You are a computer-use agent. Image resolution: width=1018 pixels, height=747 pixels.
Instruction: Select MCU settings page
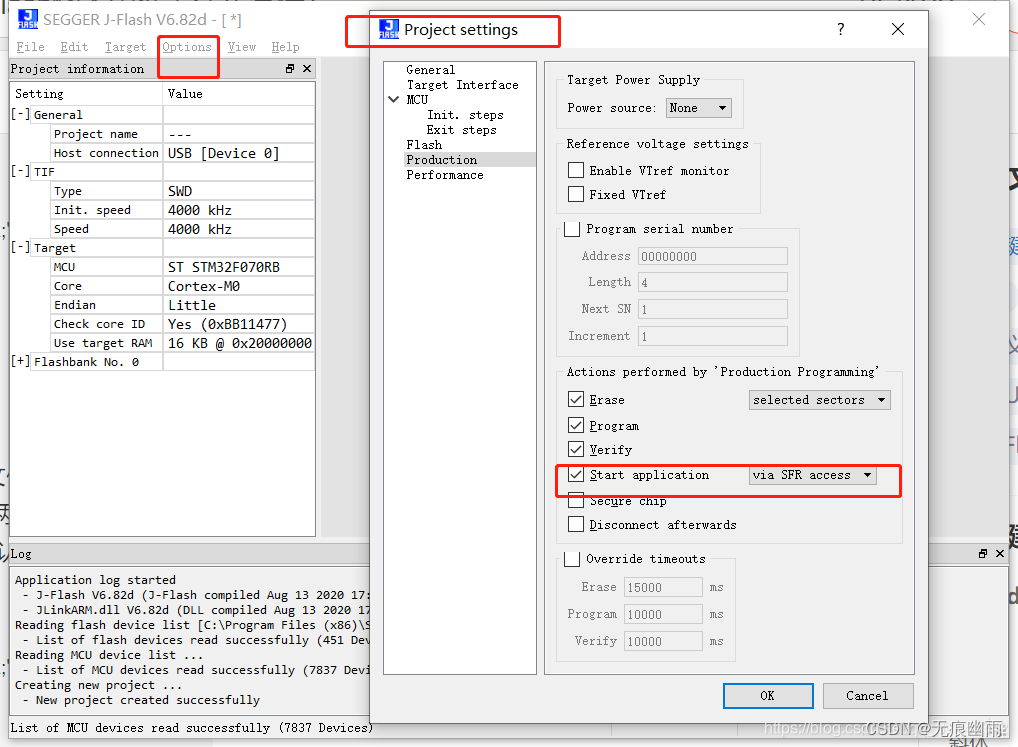[417, 100]
